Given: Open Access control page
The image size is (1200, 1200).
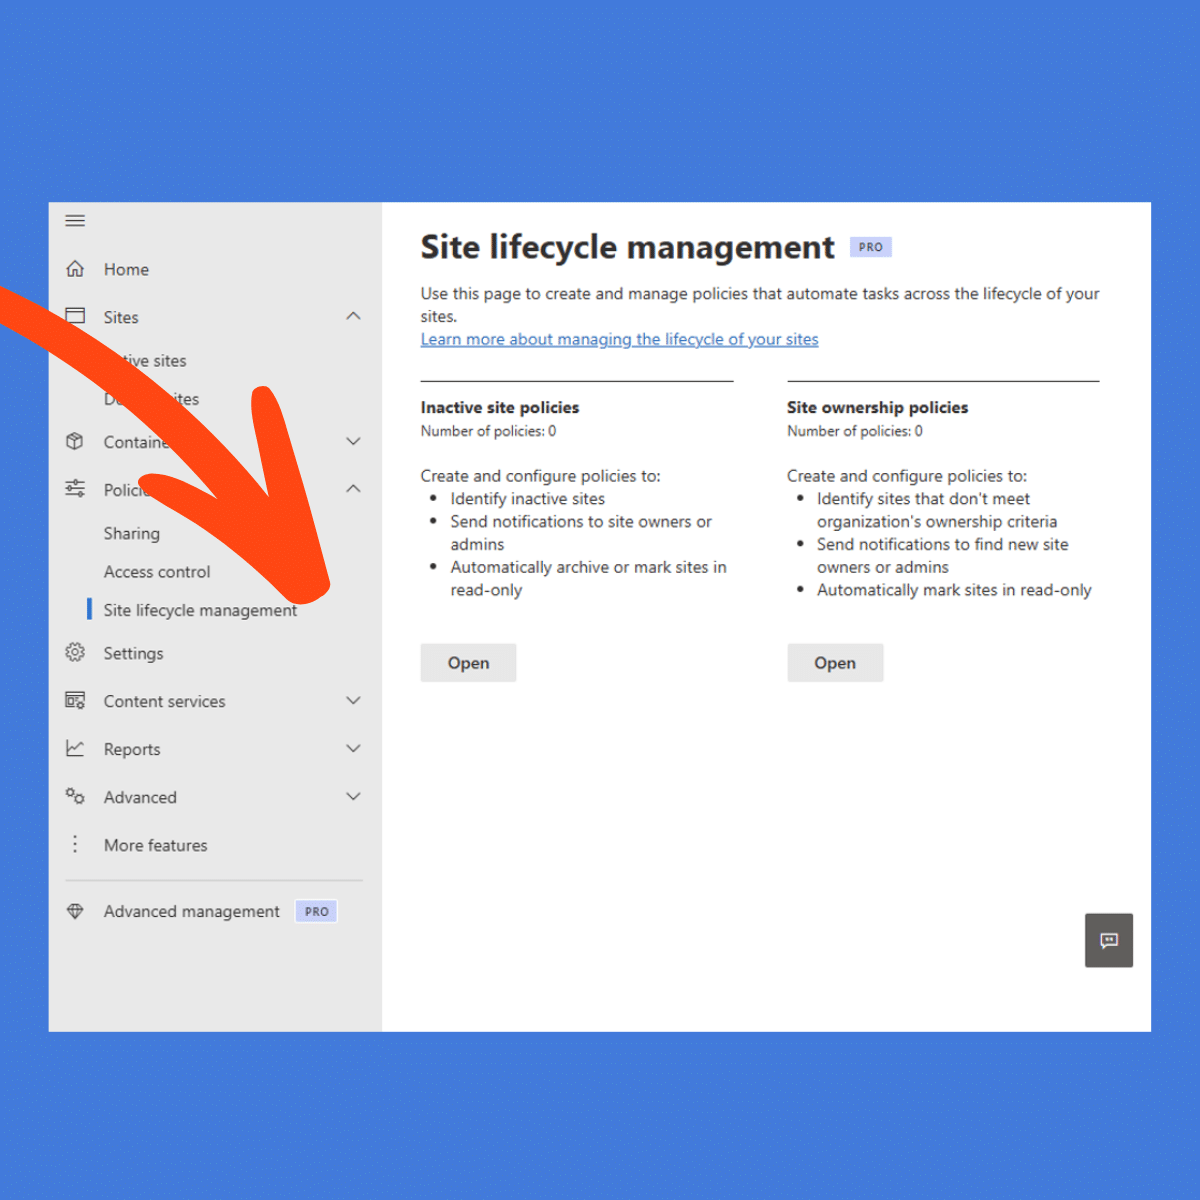Looking at the screenshot, I should 157,572.
